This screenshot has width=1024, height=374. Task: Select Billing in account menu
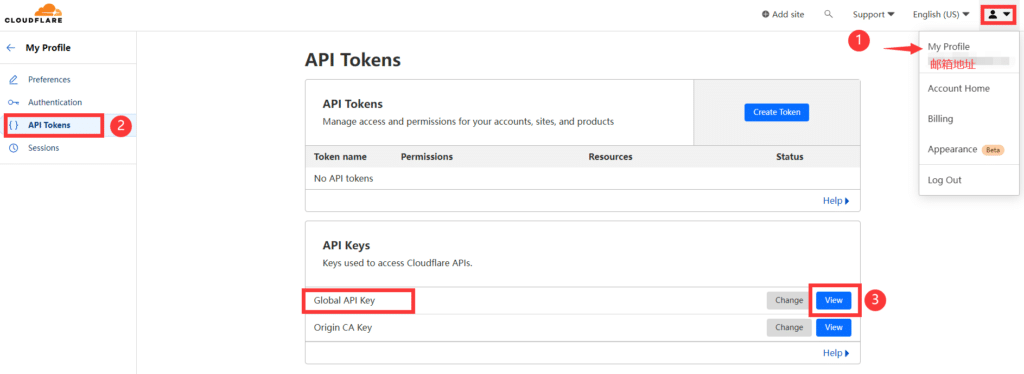click(940, 119)
